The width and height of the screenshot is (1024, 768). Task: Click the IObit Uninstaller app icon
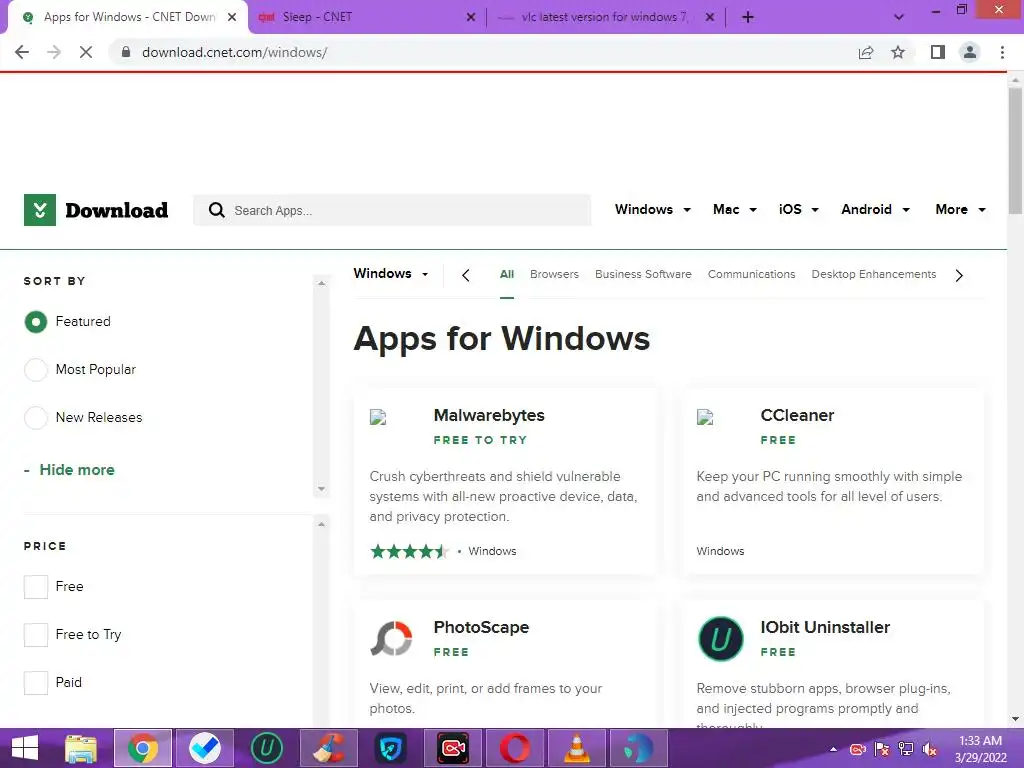click(x=720, y=639)
